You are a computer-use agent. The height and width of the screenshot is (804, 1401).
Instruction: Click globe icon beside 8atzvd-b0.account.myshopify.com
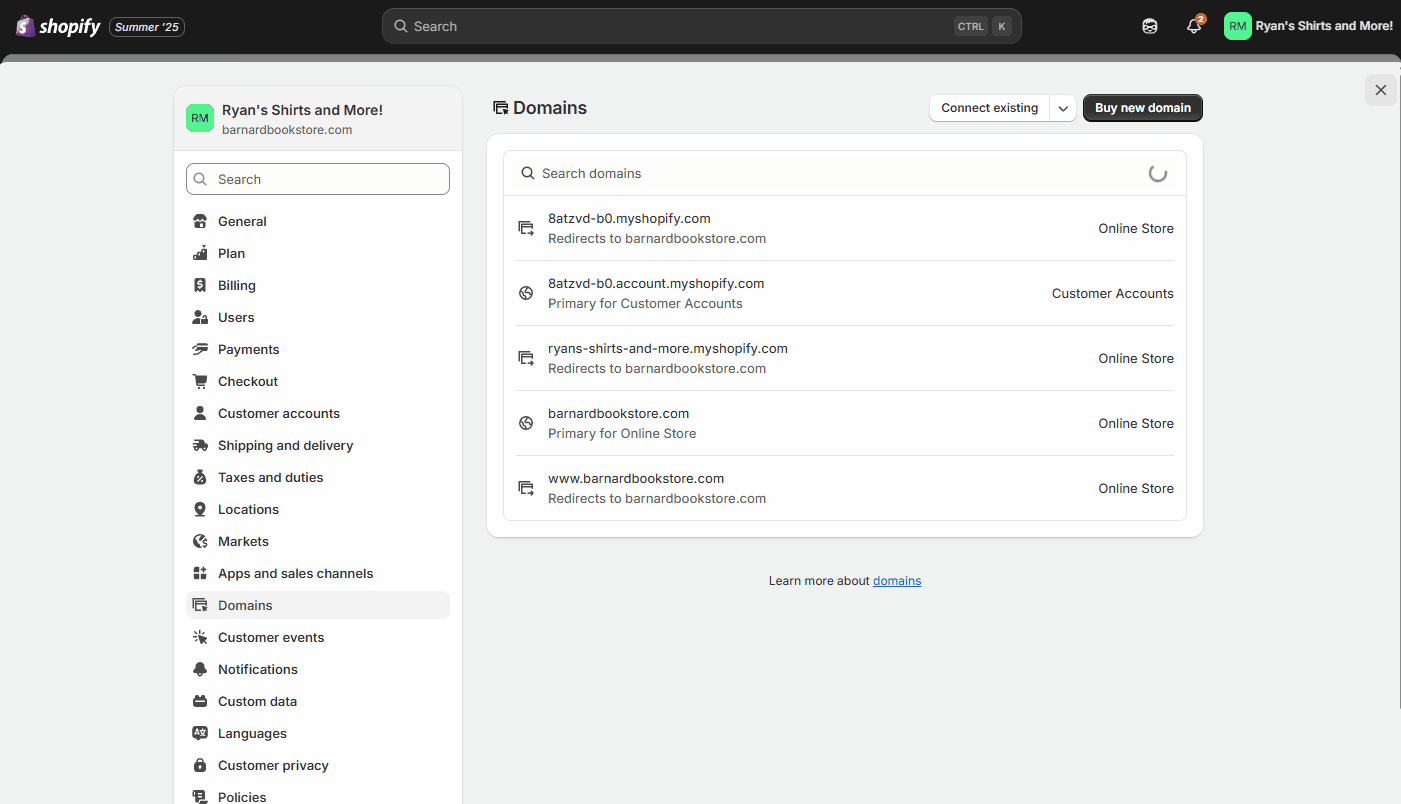point(526,293)
